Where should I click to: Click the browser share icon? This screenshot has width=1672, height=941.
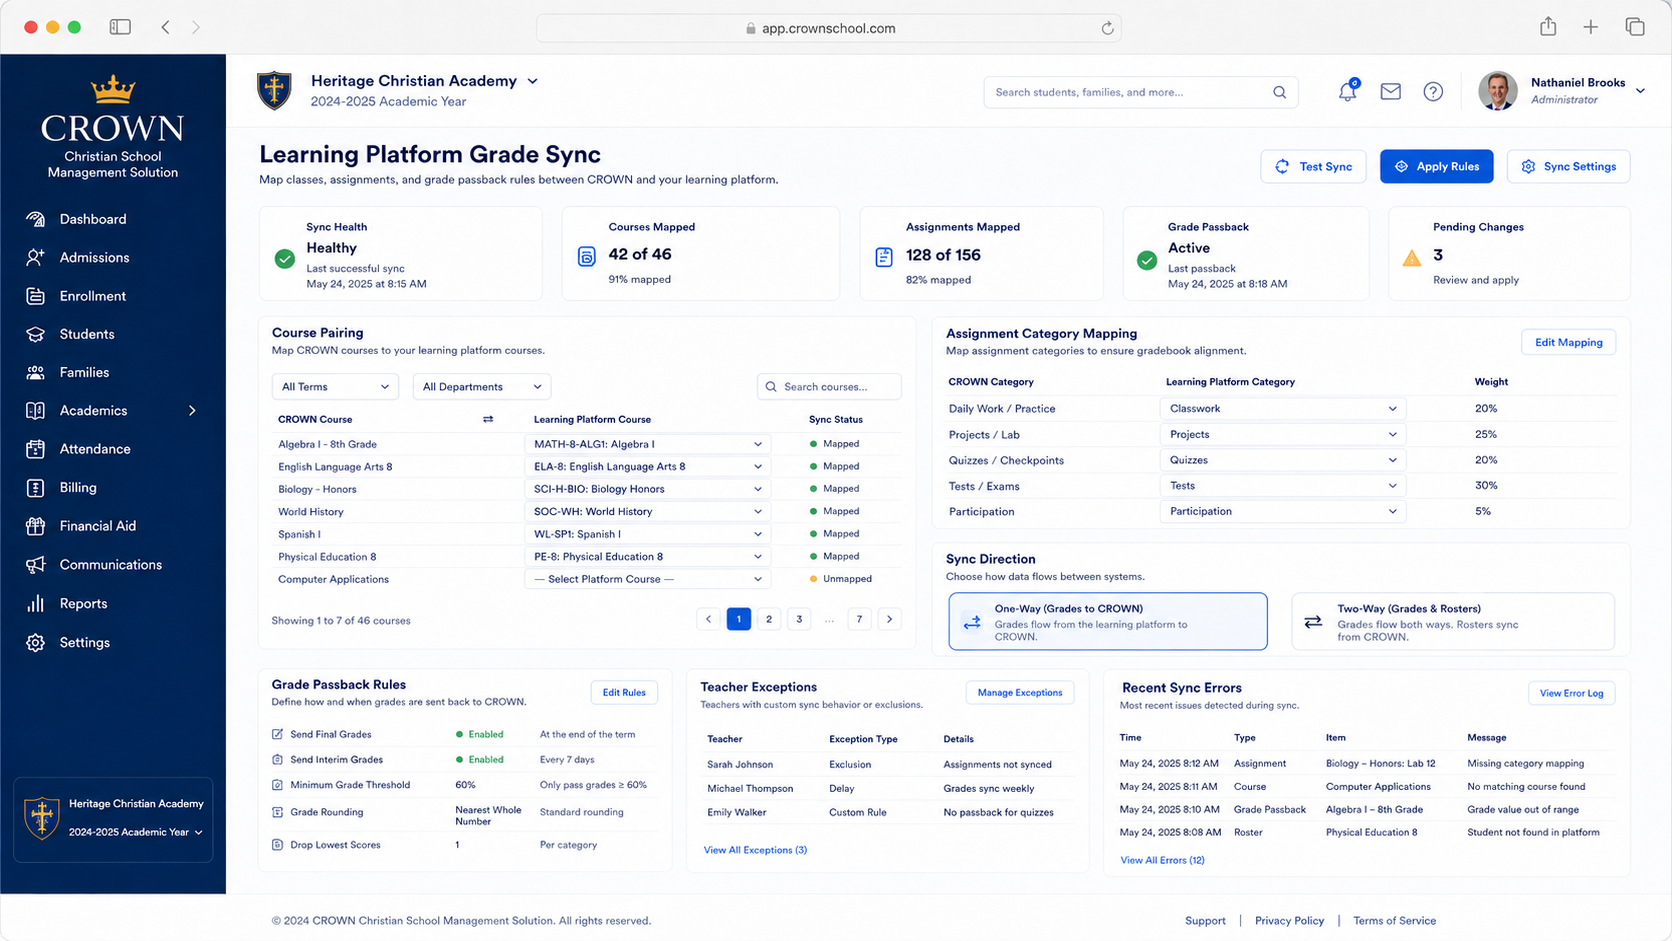coord(1548,27)
